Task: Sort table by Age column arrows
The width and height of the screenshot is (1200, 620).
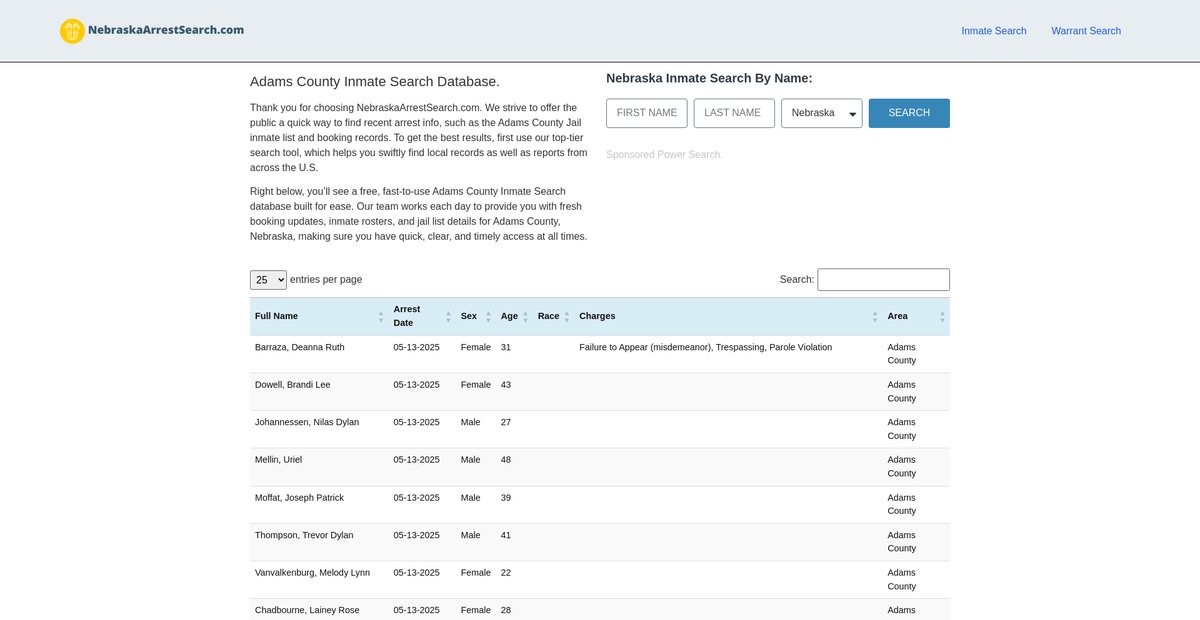Action: click(525, 316)
